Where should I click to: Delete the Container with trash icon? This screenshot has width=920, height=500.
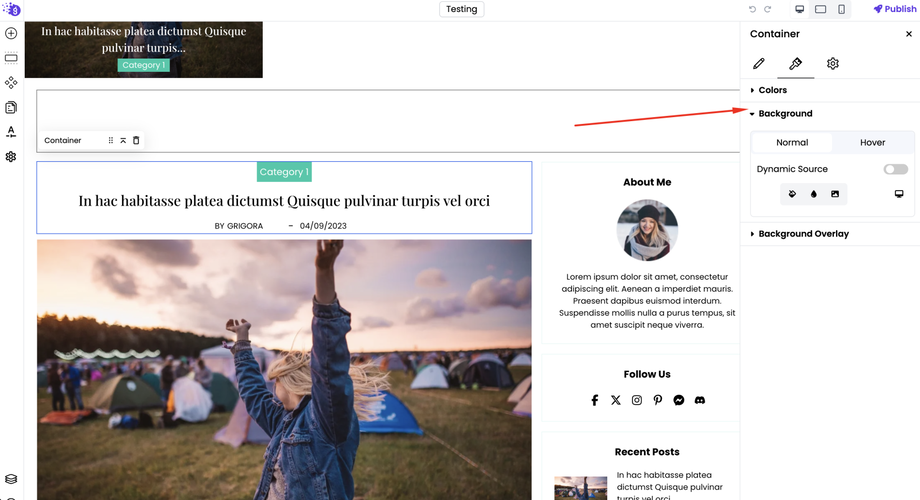coord(136,140)
